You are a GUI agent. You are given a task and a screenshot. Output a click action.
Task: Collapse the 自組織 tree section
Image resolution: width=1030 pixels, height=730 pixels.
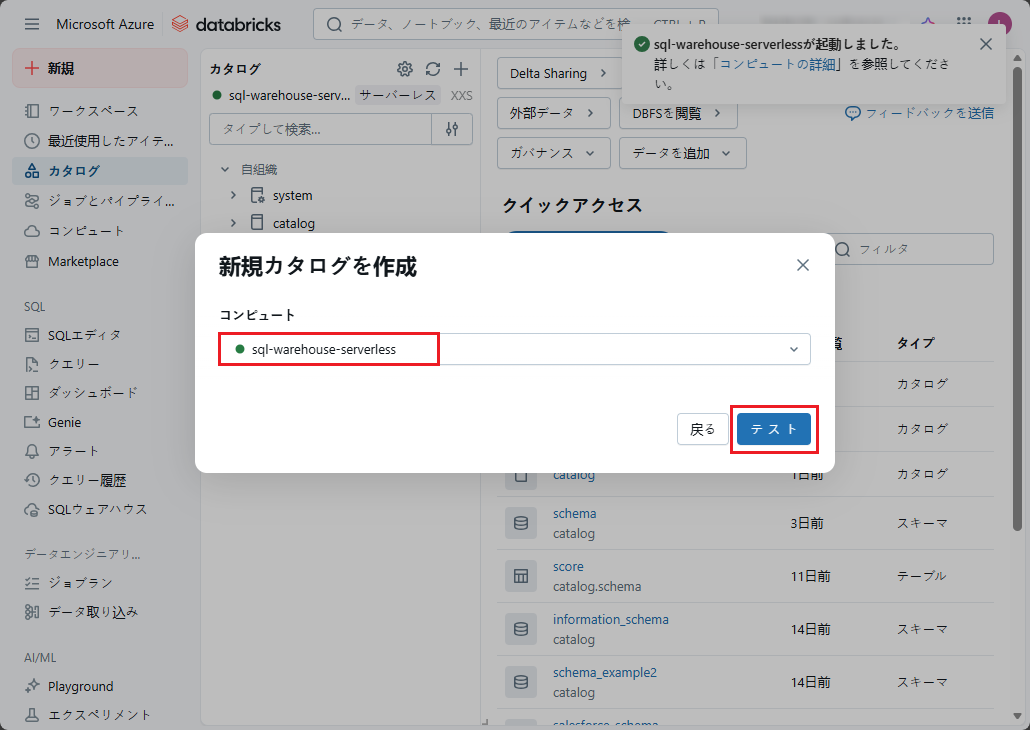point(225,170)
